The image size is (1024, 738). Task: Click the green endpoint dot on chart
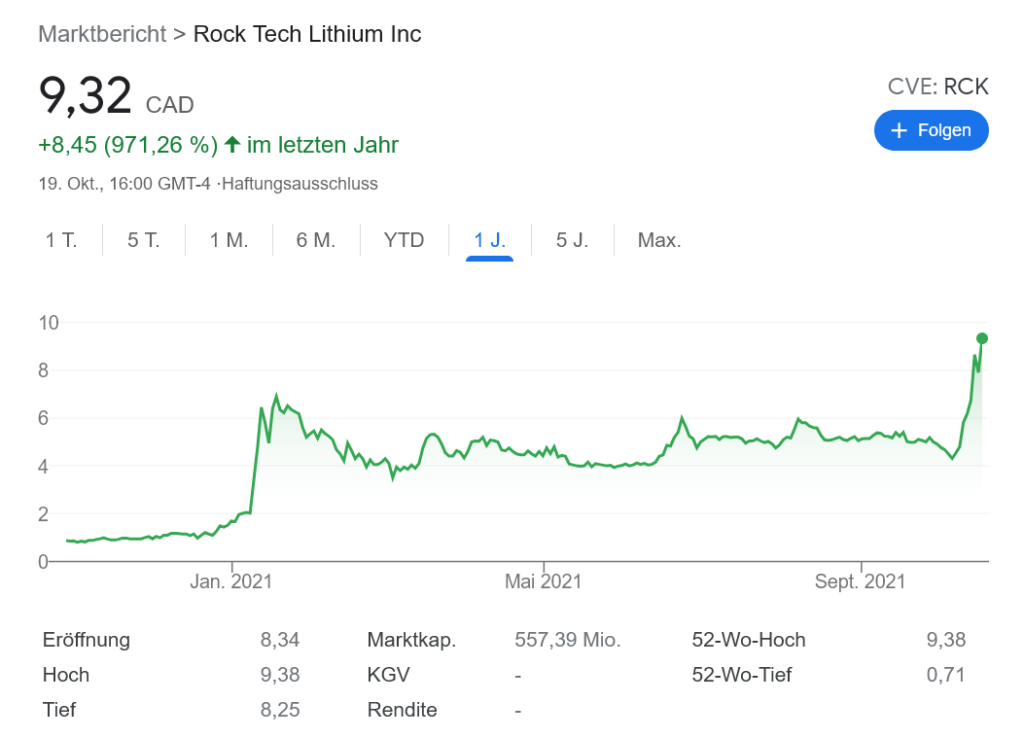tap(982, 338)
